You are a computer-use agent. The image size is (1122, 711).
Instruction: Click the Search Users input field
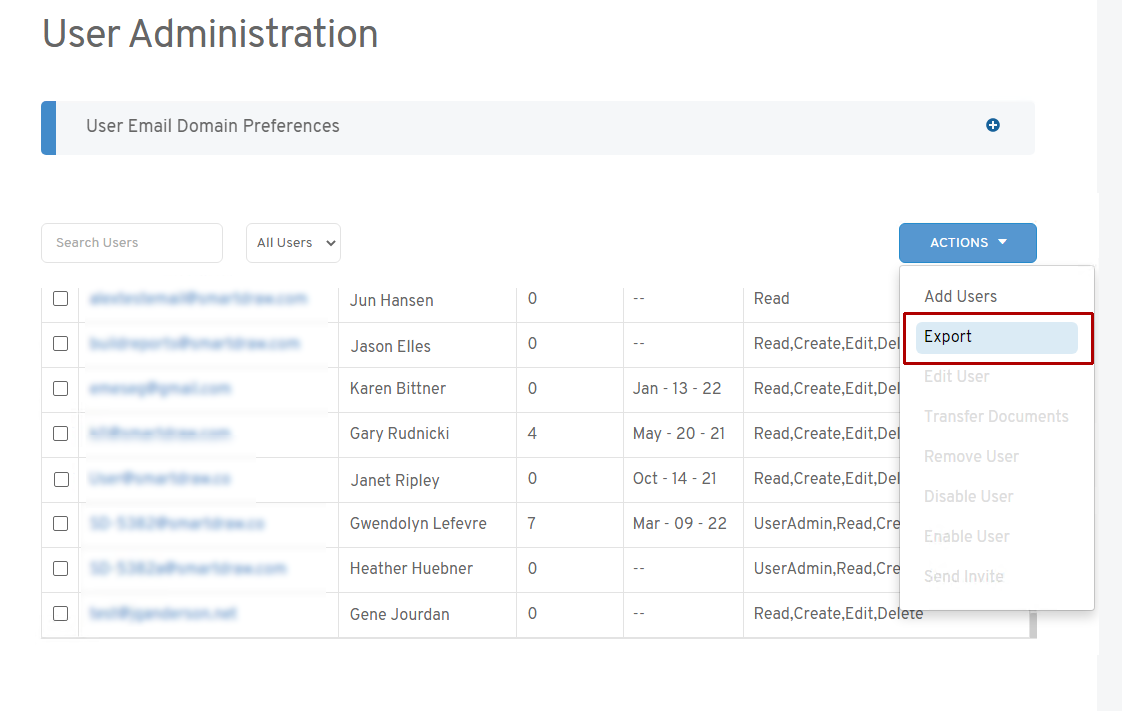132,243
